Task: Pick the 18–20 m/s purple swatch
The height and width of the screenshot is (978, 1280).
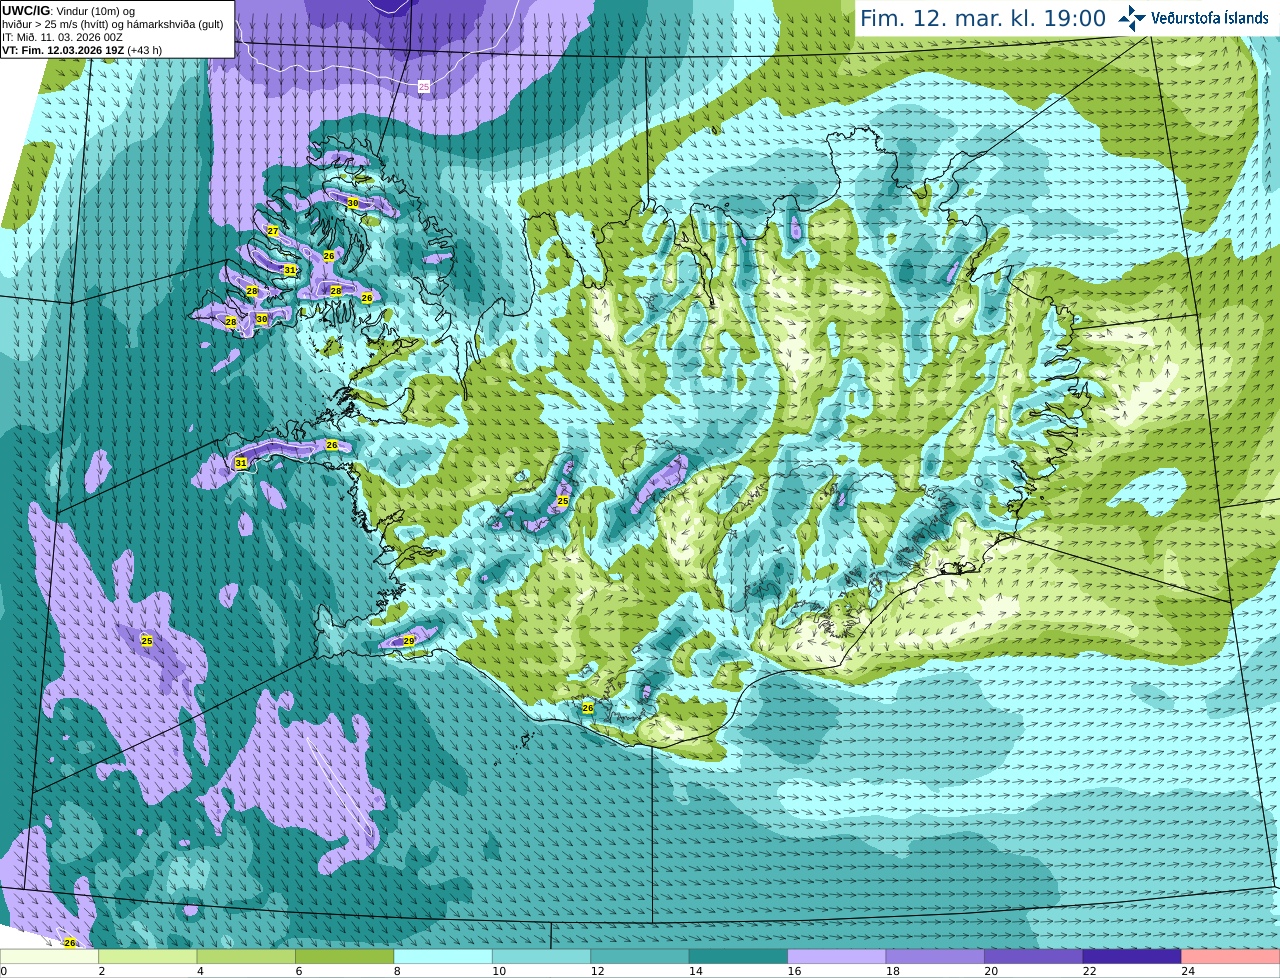Action: pyautogui.click(x=936, y=957)
